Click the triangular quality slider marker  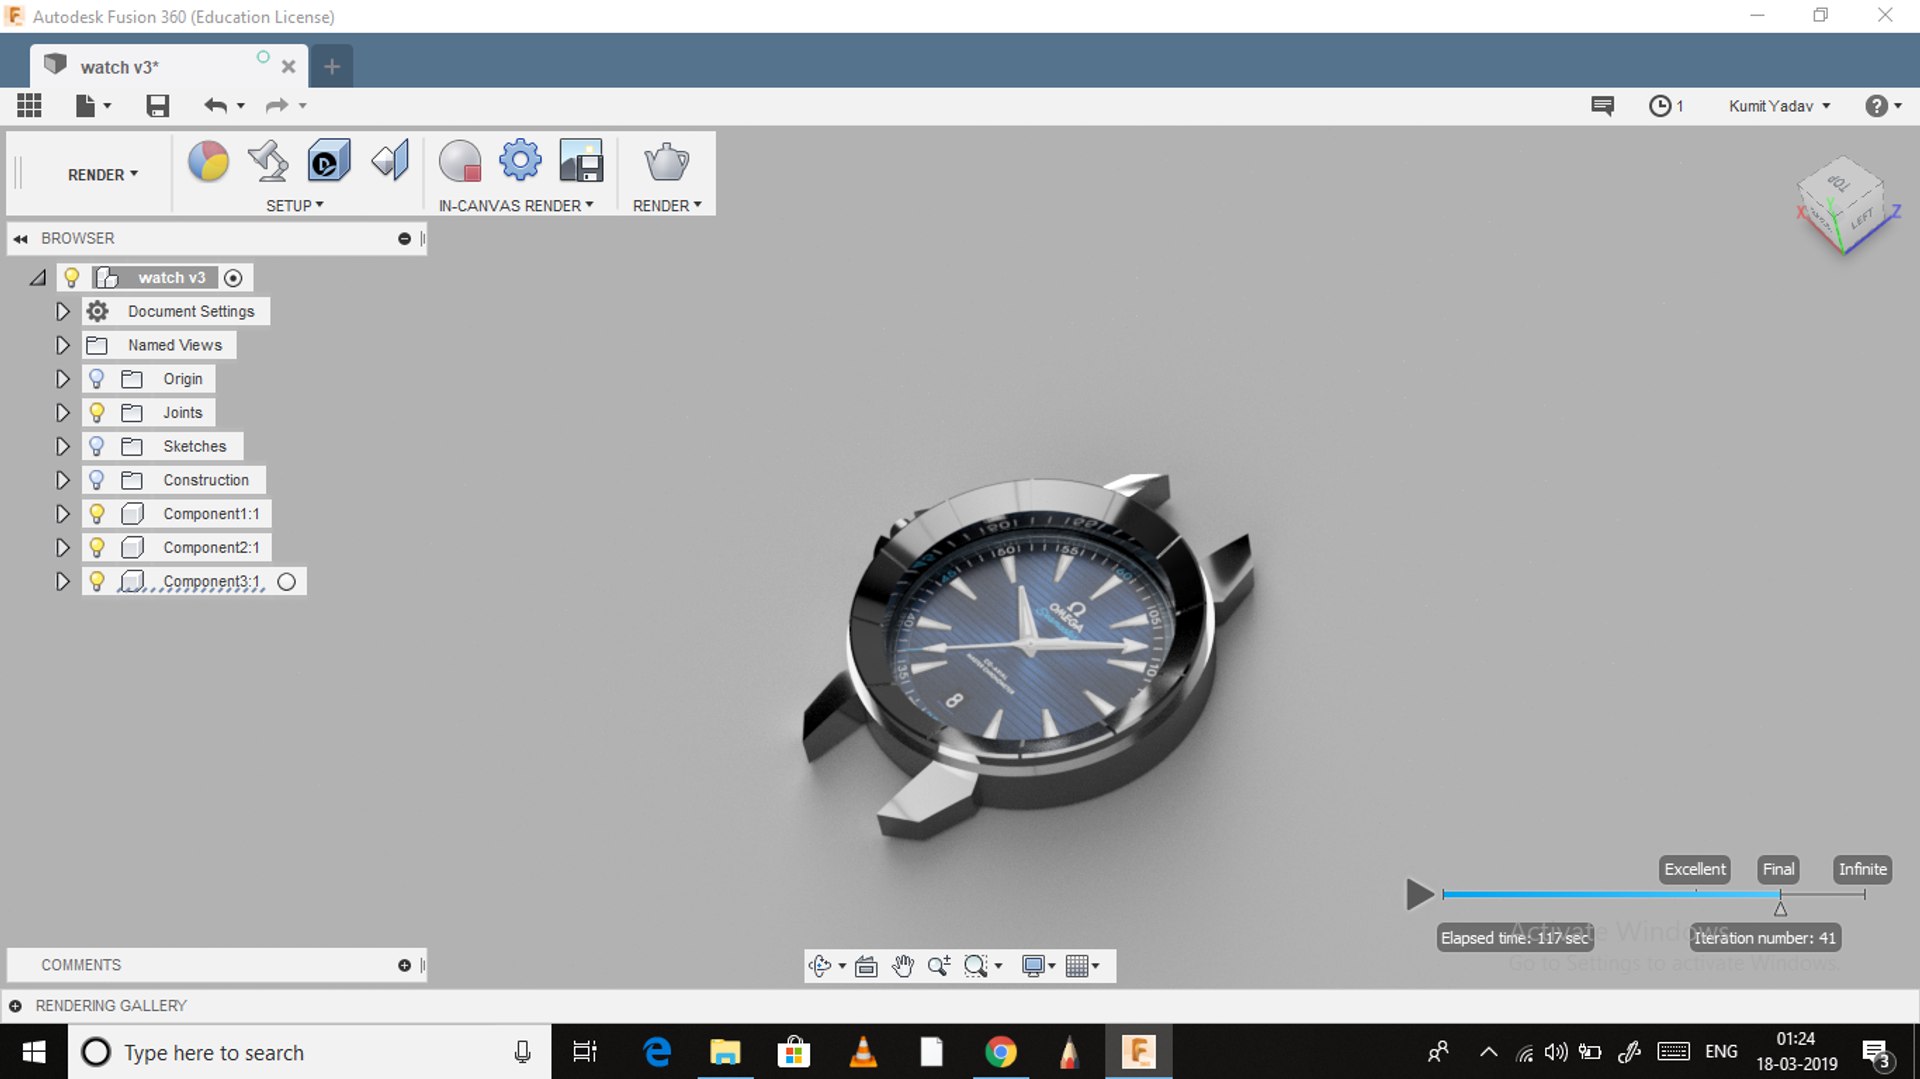pos(1780,908)
